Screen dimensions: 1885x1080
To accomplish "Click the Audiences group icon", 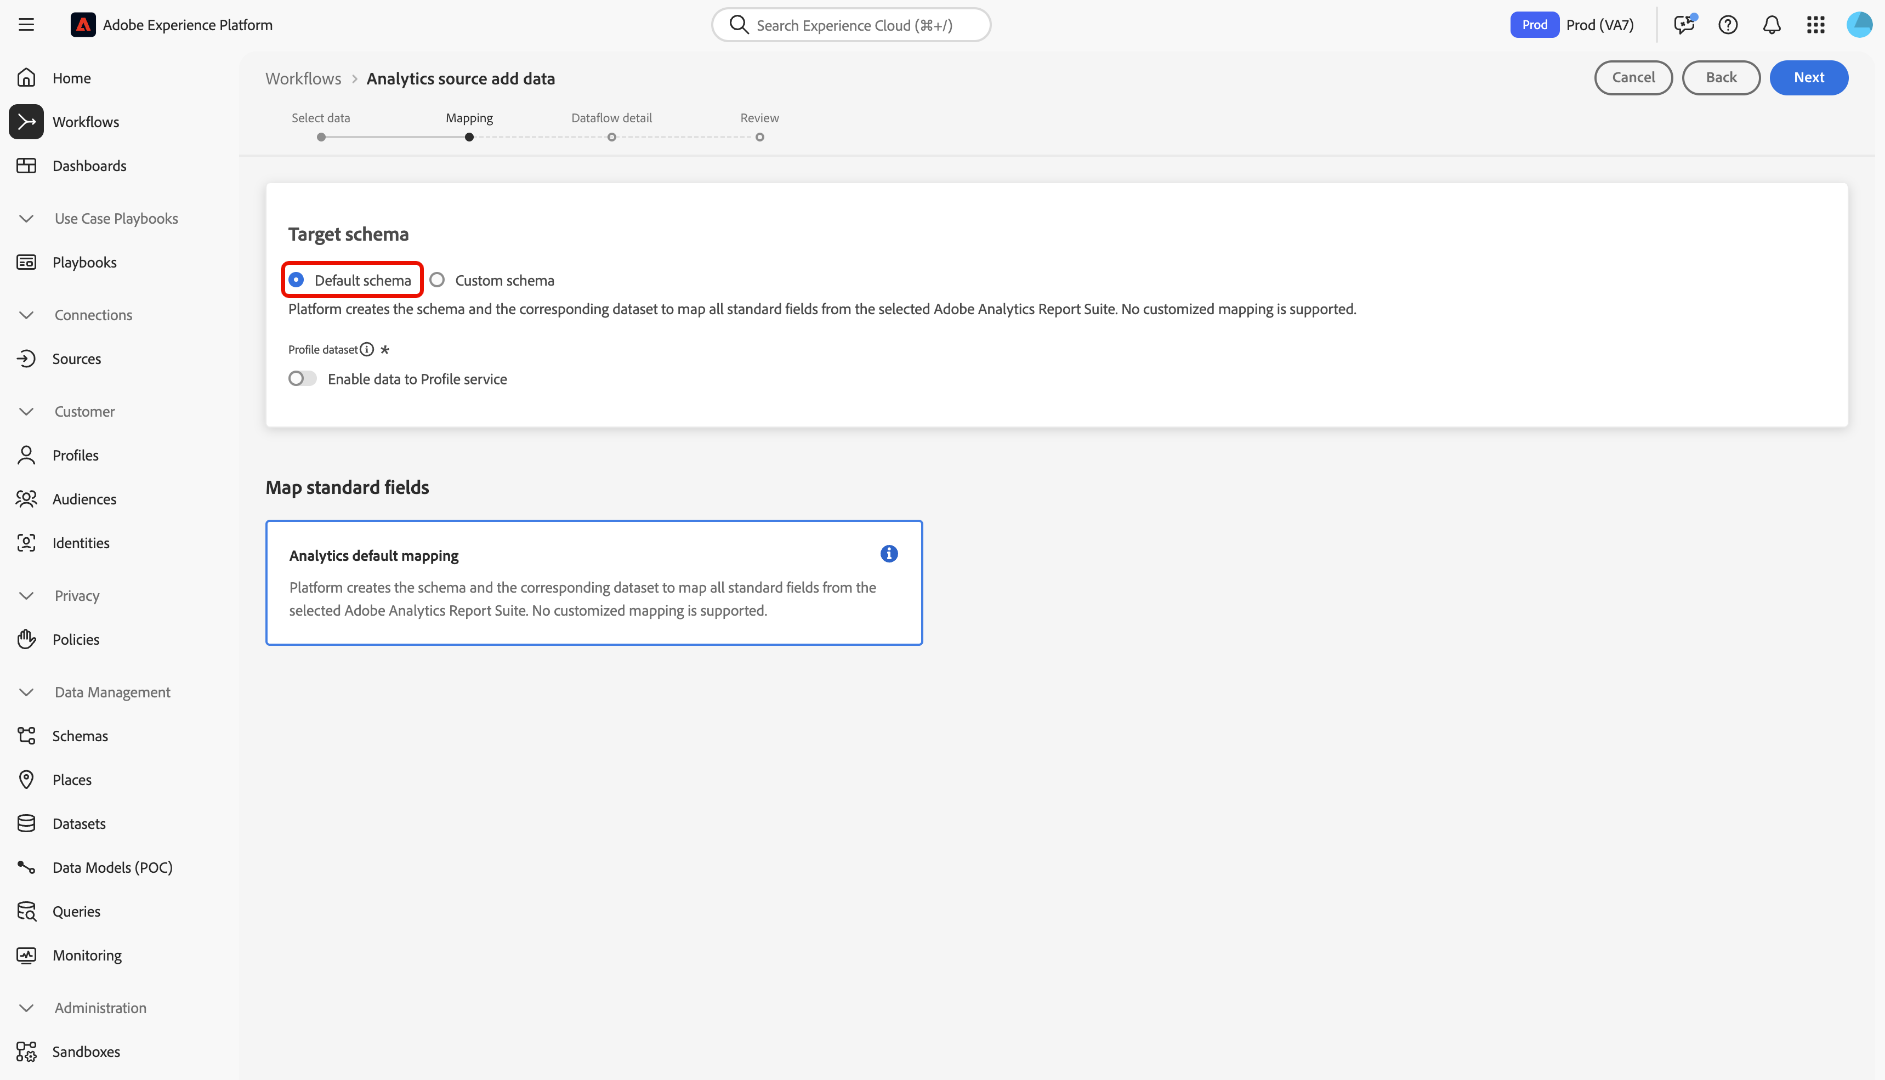I will (27, 499).
